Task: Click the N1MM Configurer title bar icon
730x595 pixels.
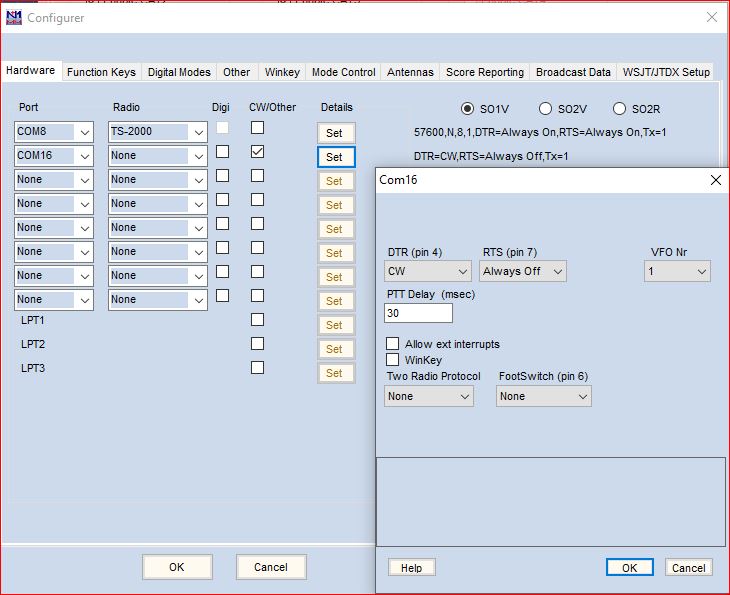Action: (x=14, y=17)
